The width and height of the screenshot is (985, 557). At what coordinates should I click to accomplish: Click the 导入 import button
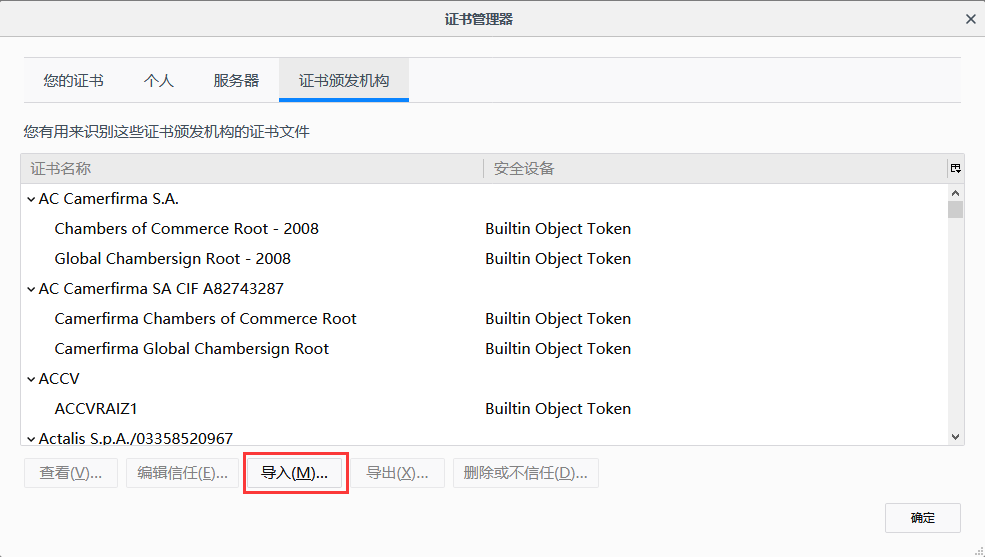pos(295,473)
